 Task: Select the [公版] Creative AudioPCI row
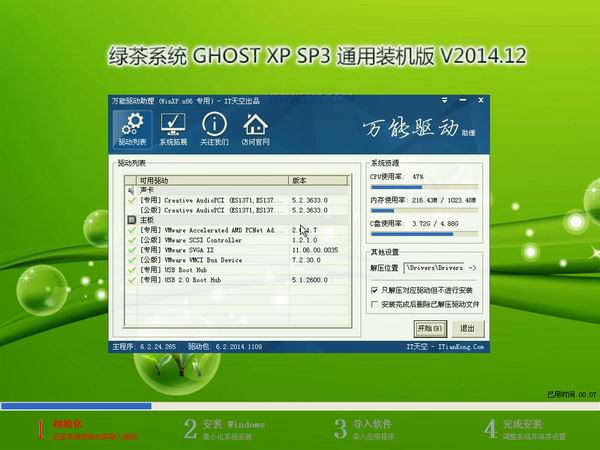237,210
